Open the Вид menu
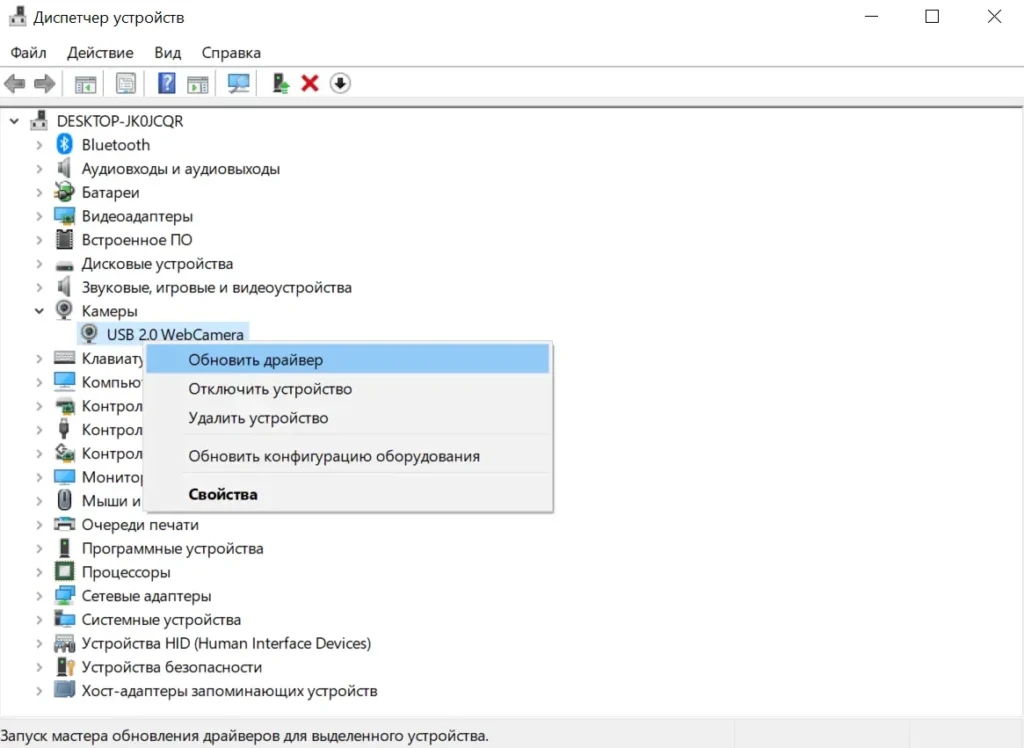The width and height of the screenshot is (1024, 748). [x=167, y=52]
